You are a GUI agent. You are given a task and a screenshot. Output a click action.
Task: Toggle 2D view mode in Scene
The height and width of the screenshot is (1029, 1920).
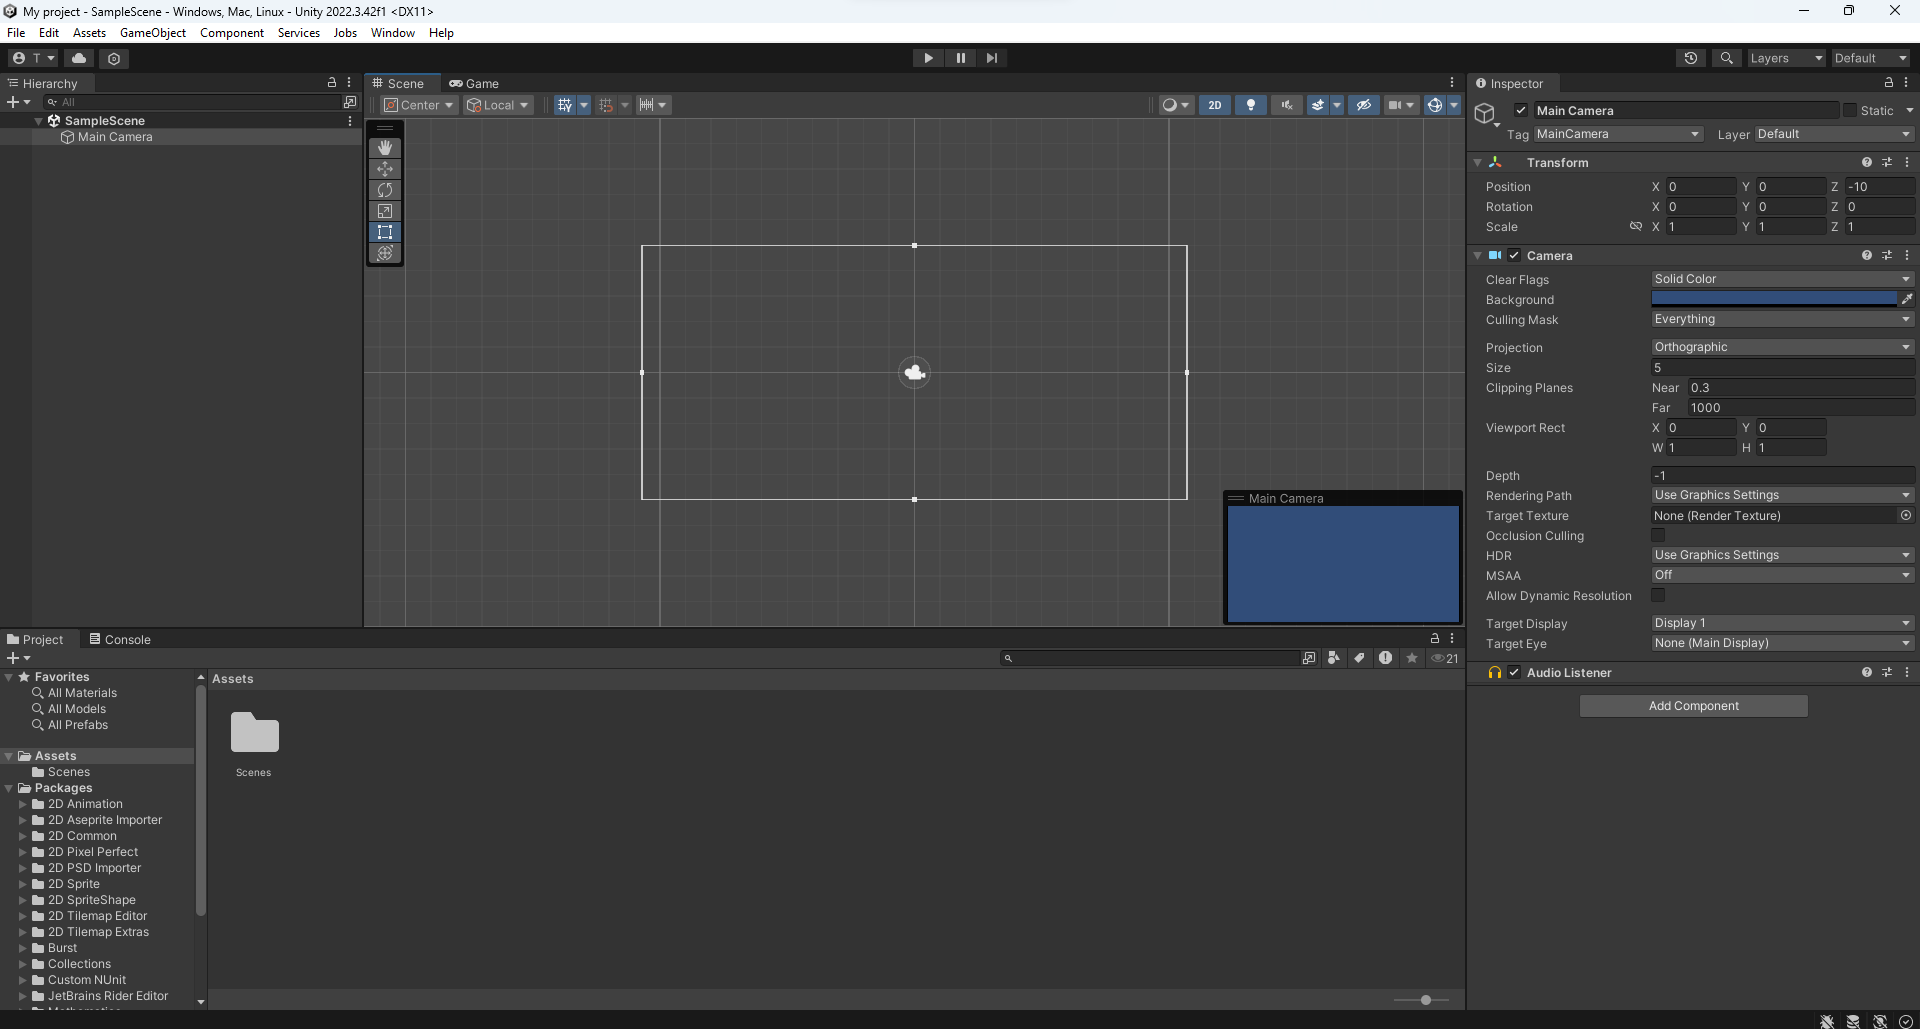pyautogui.click(x=1214, y=105)
